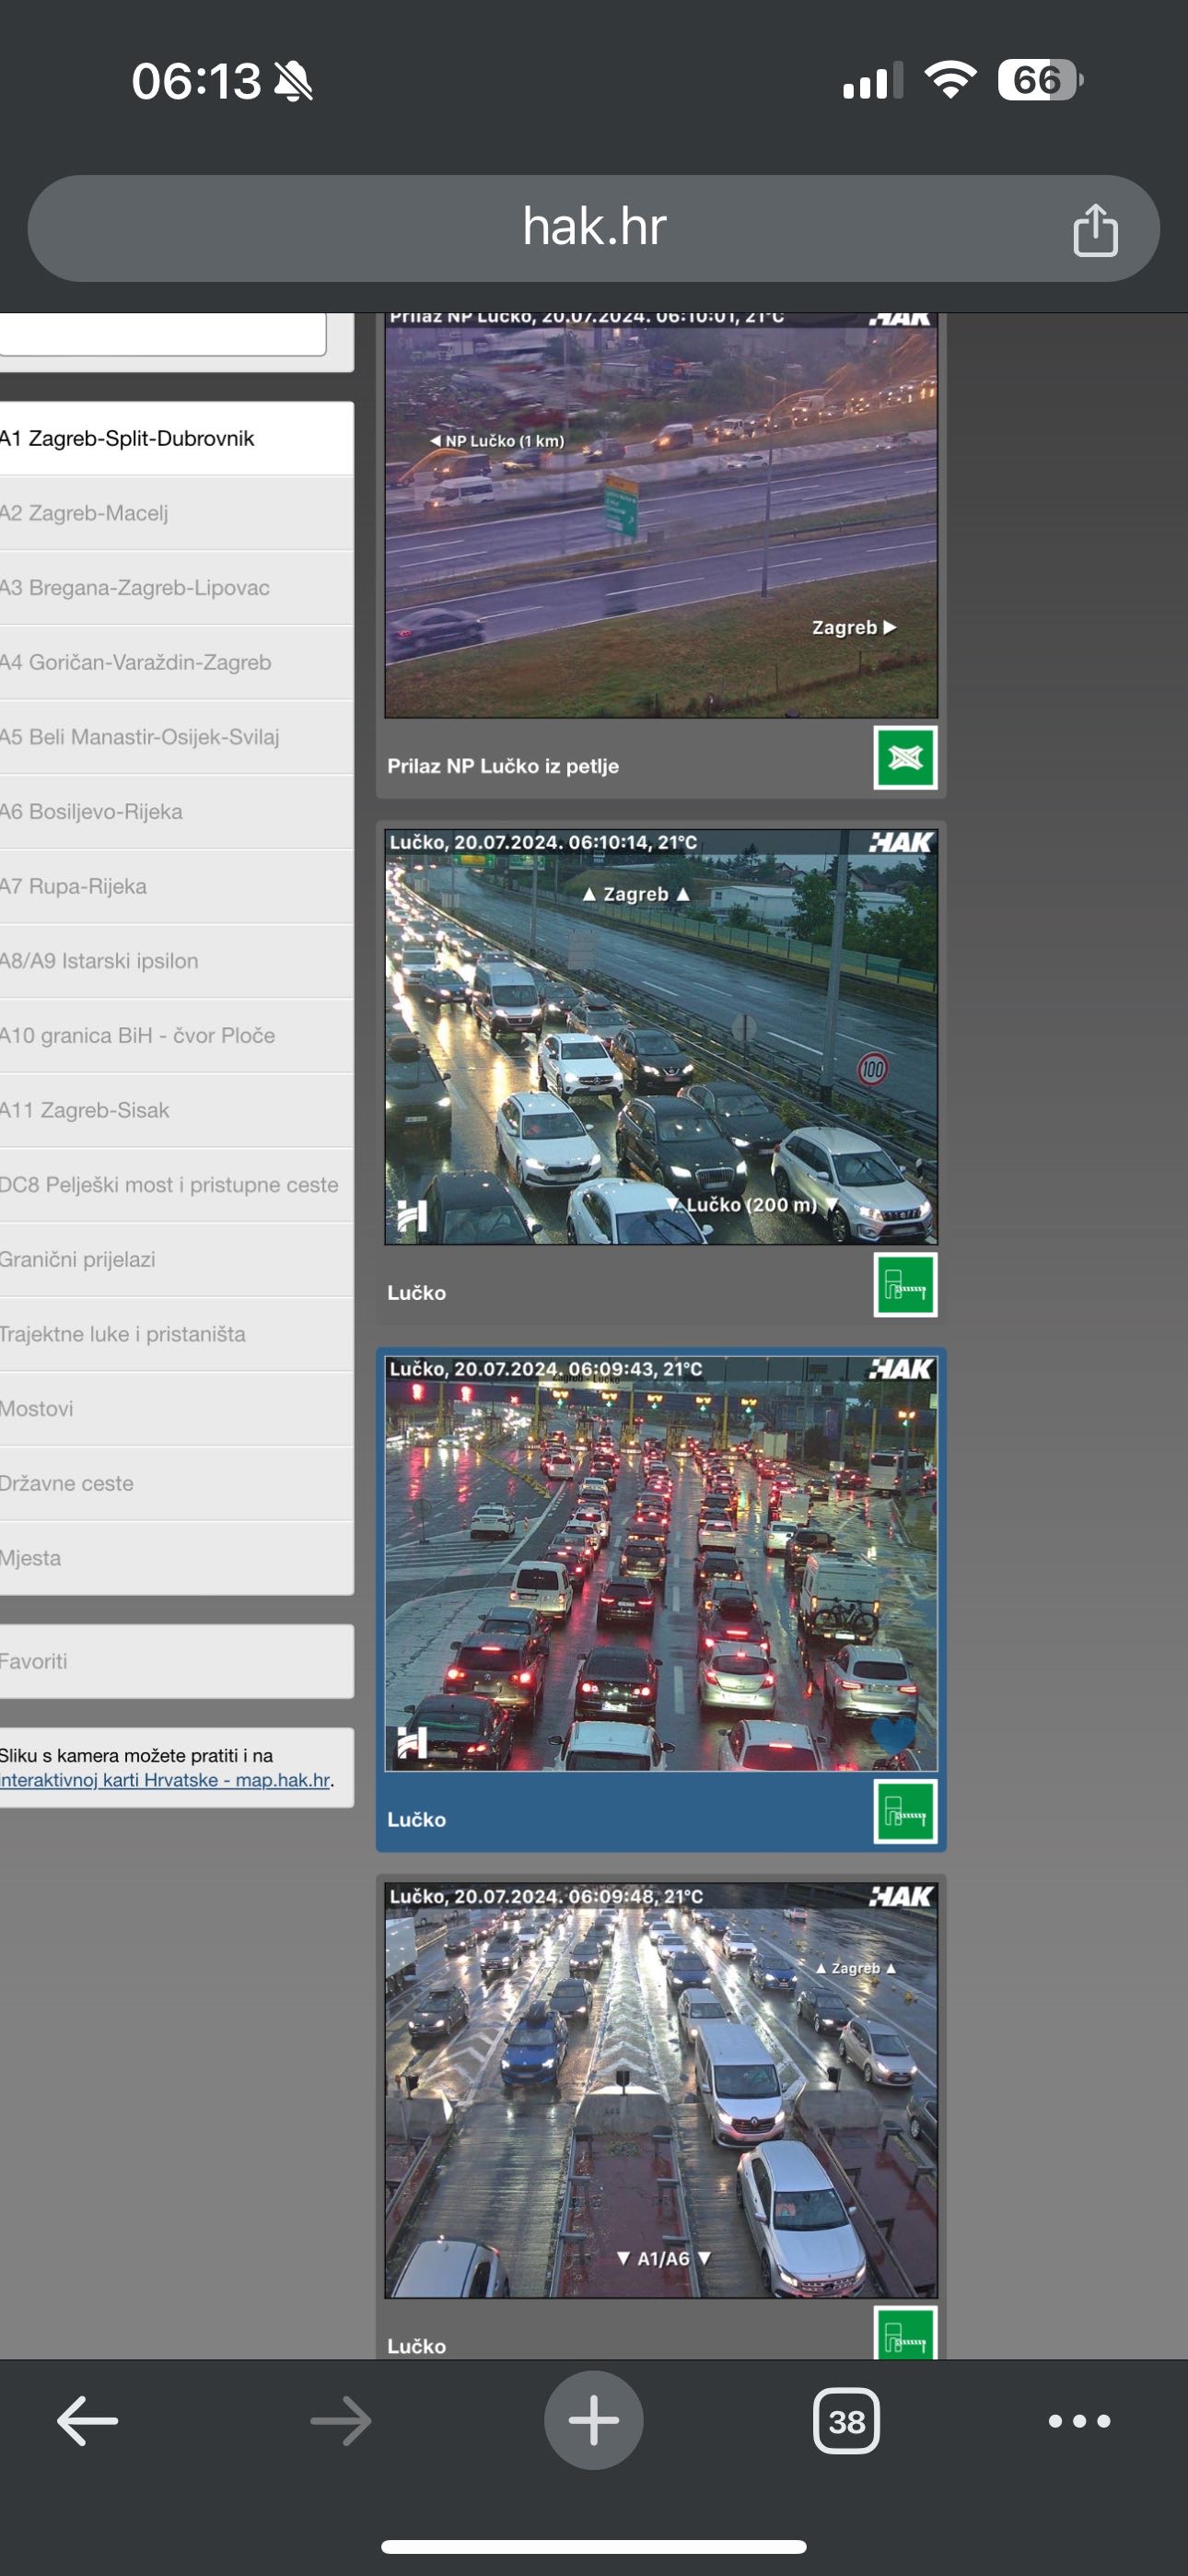Go back with the browser back arrow
The image size is (1188, 2576).
pyautogui.click(x=88, y=2421)
